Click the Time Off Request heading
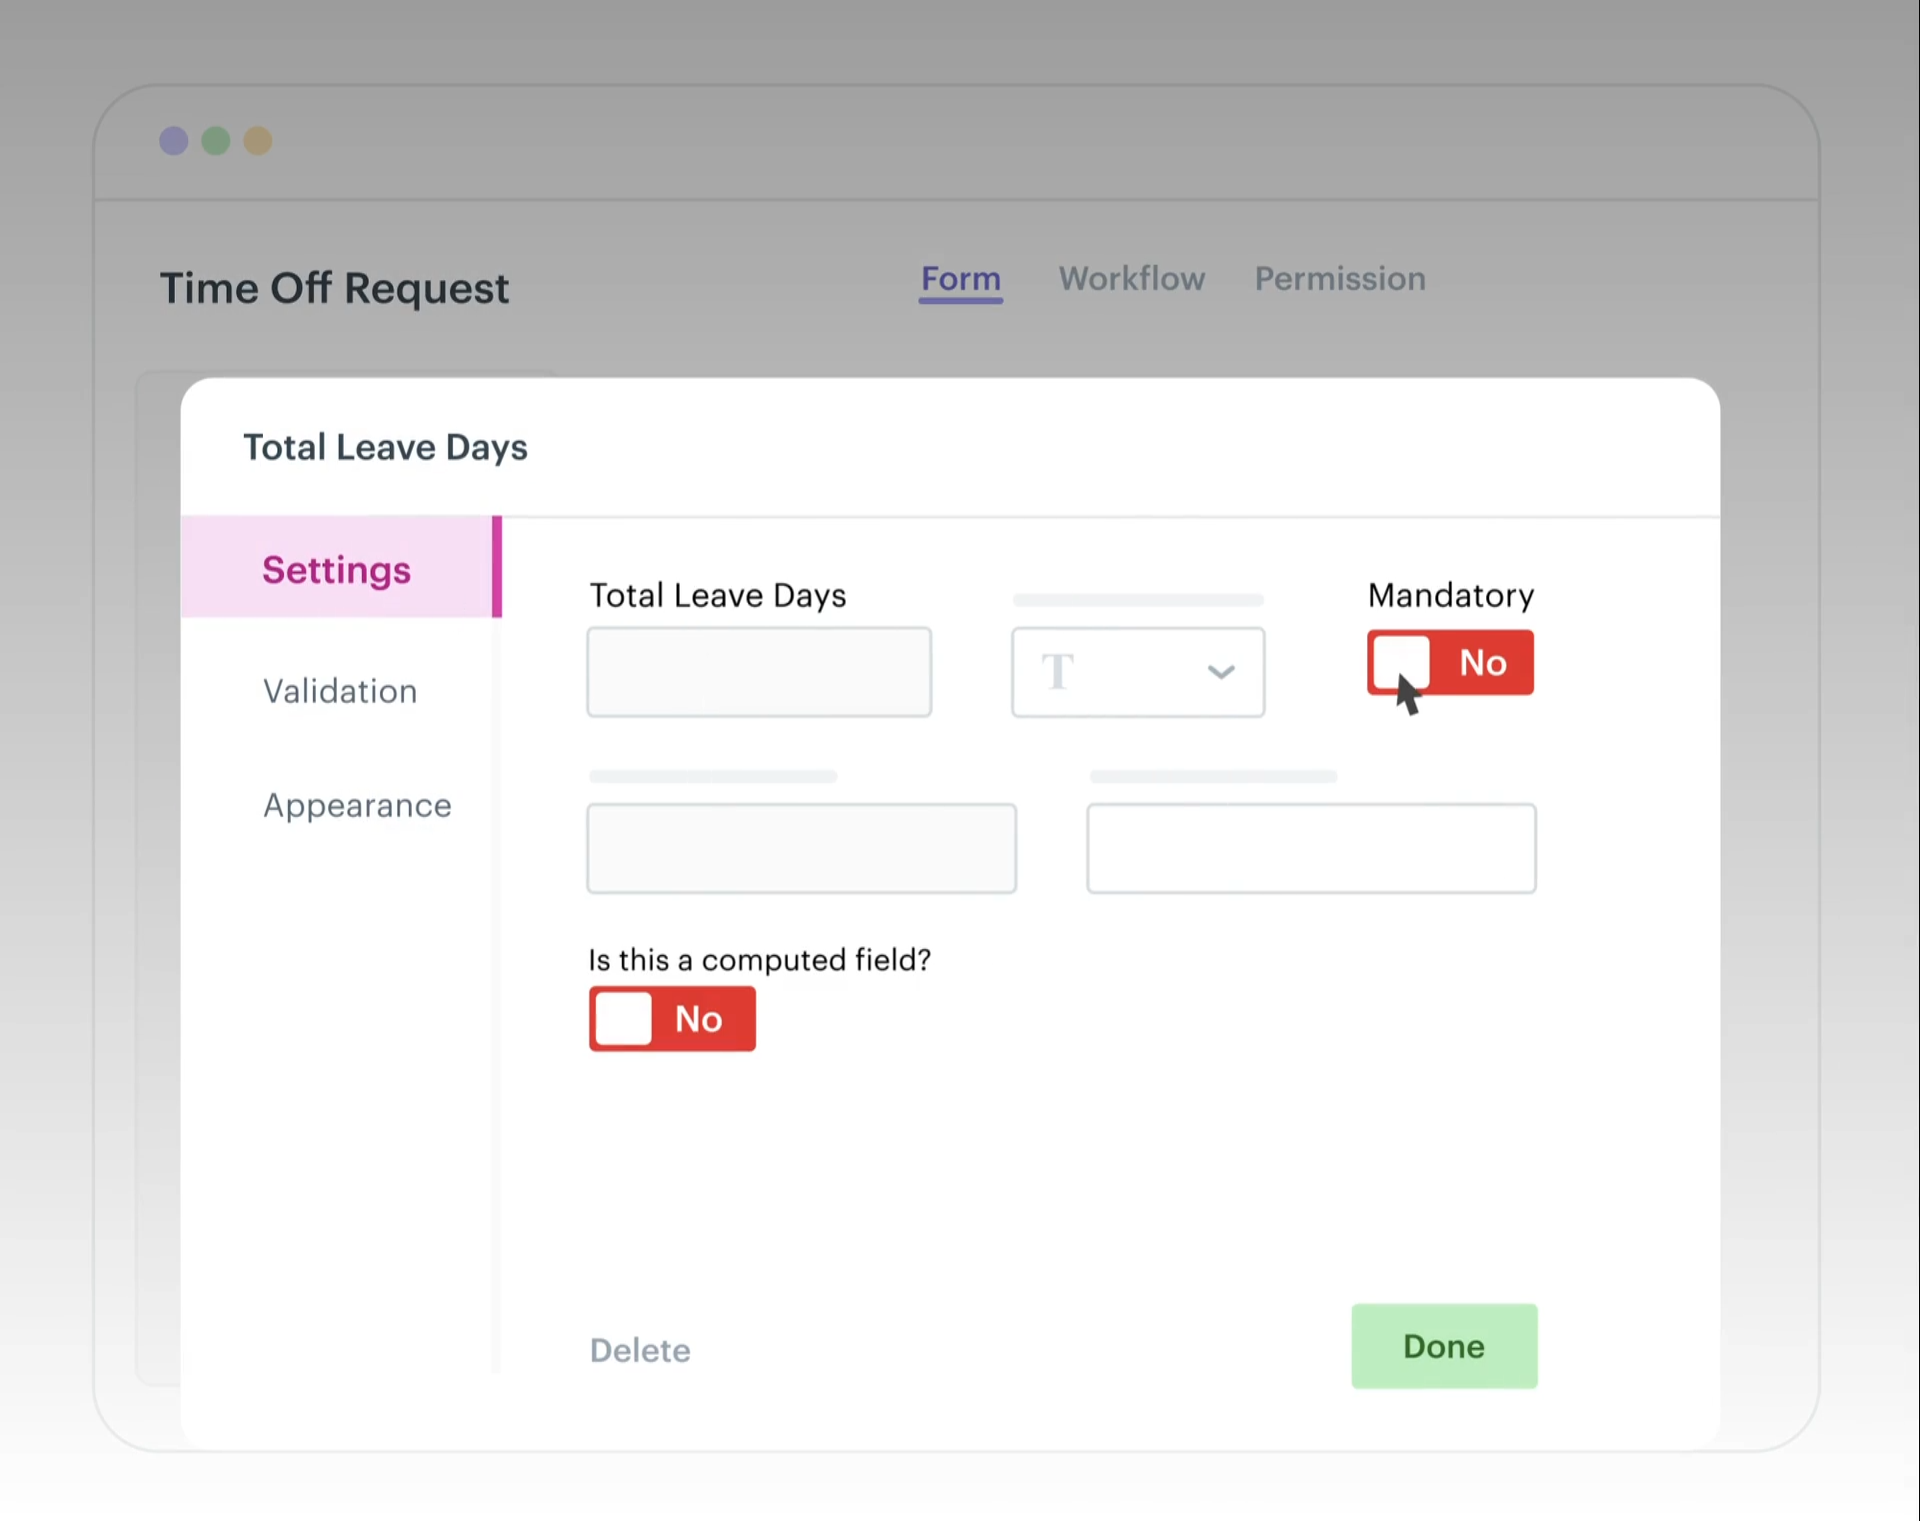1920x1521 pixels. coord(334,288)
